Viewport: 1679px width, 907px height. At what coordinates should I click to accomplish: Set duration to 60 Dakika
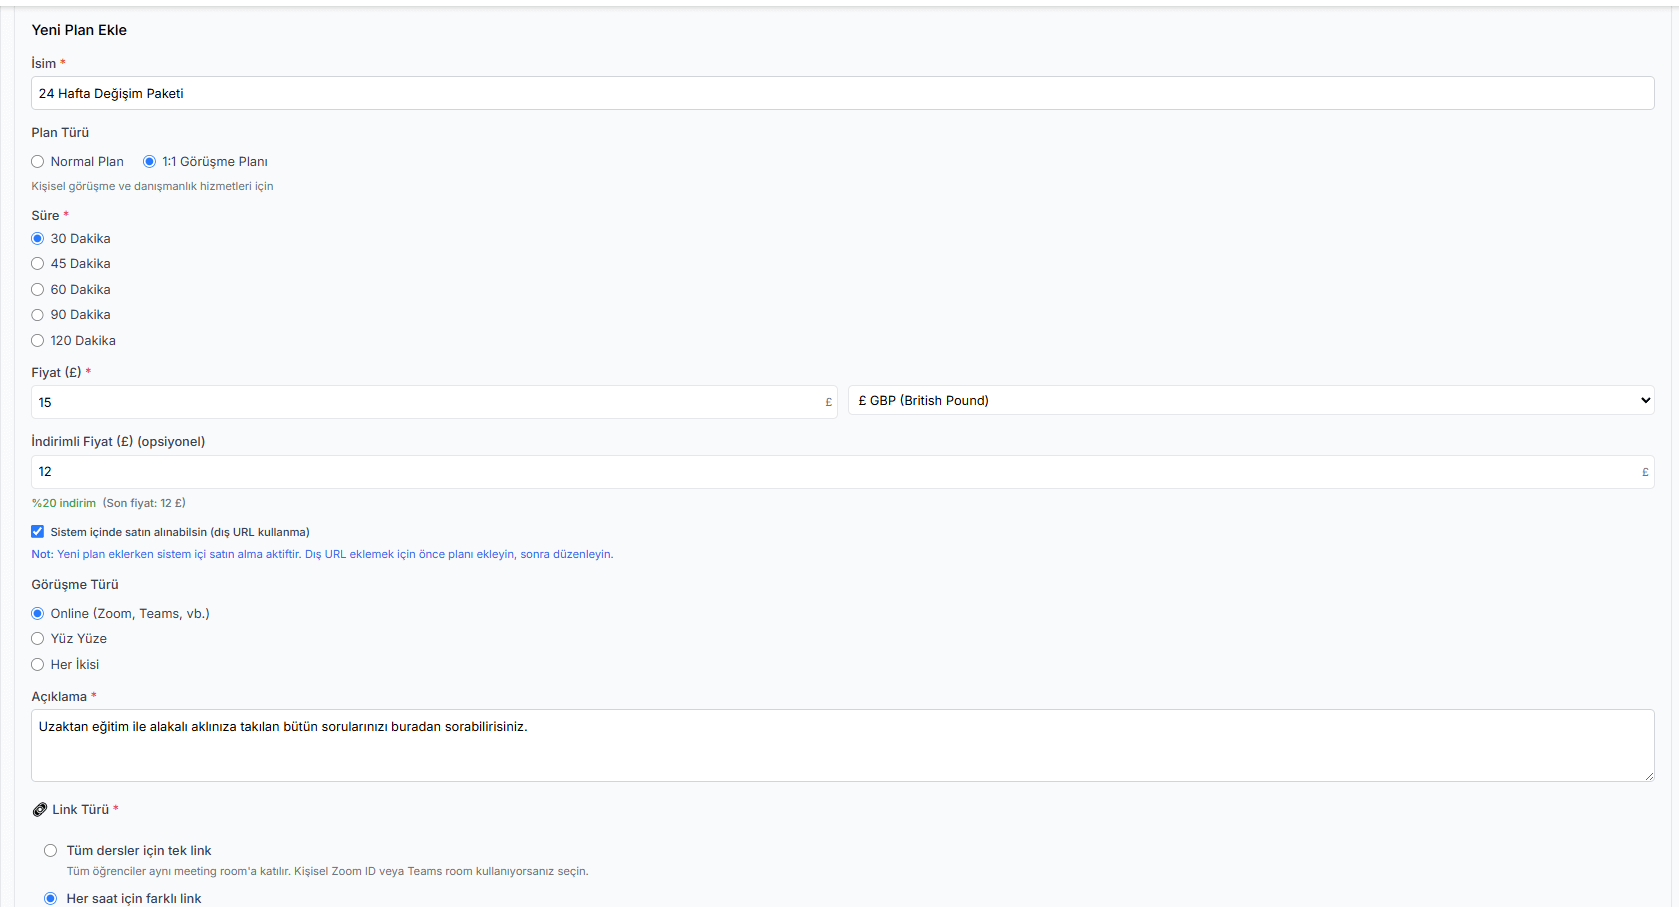click(38, 290)
